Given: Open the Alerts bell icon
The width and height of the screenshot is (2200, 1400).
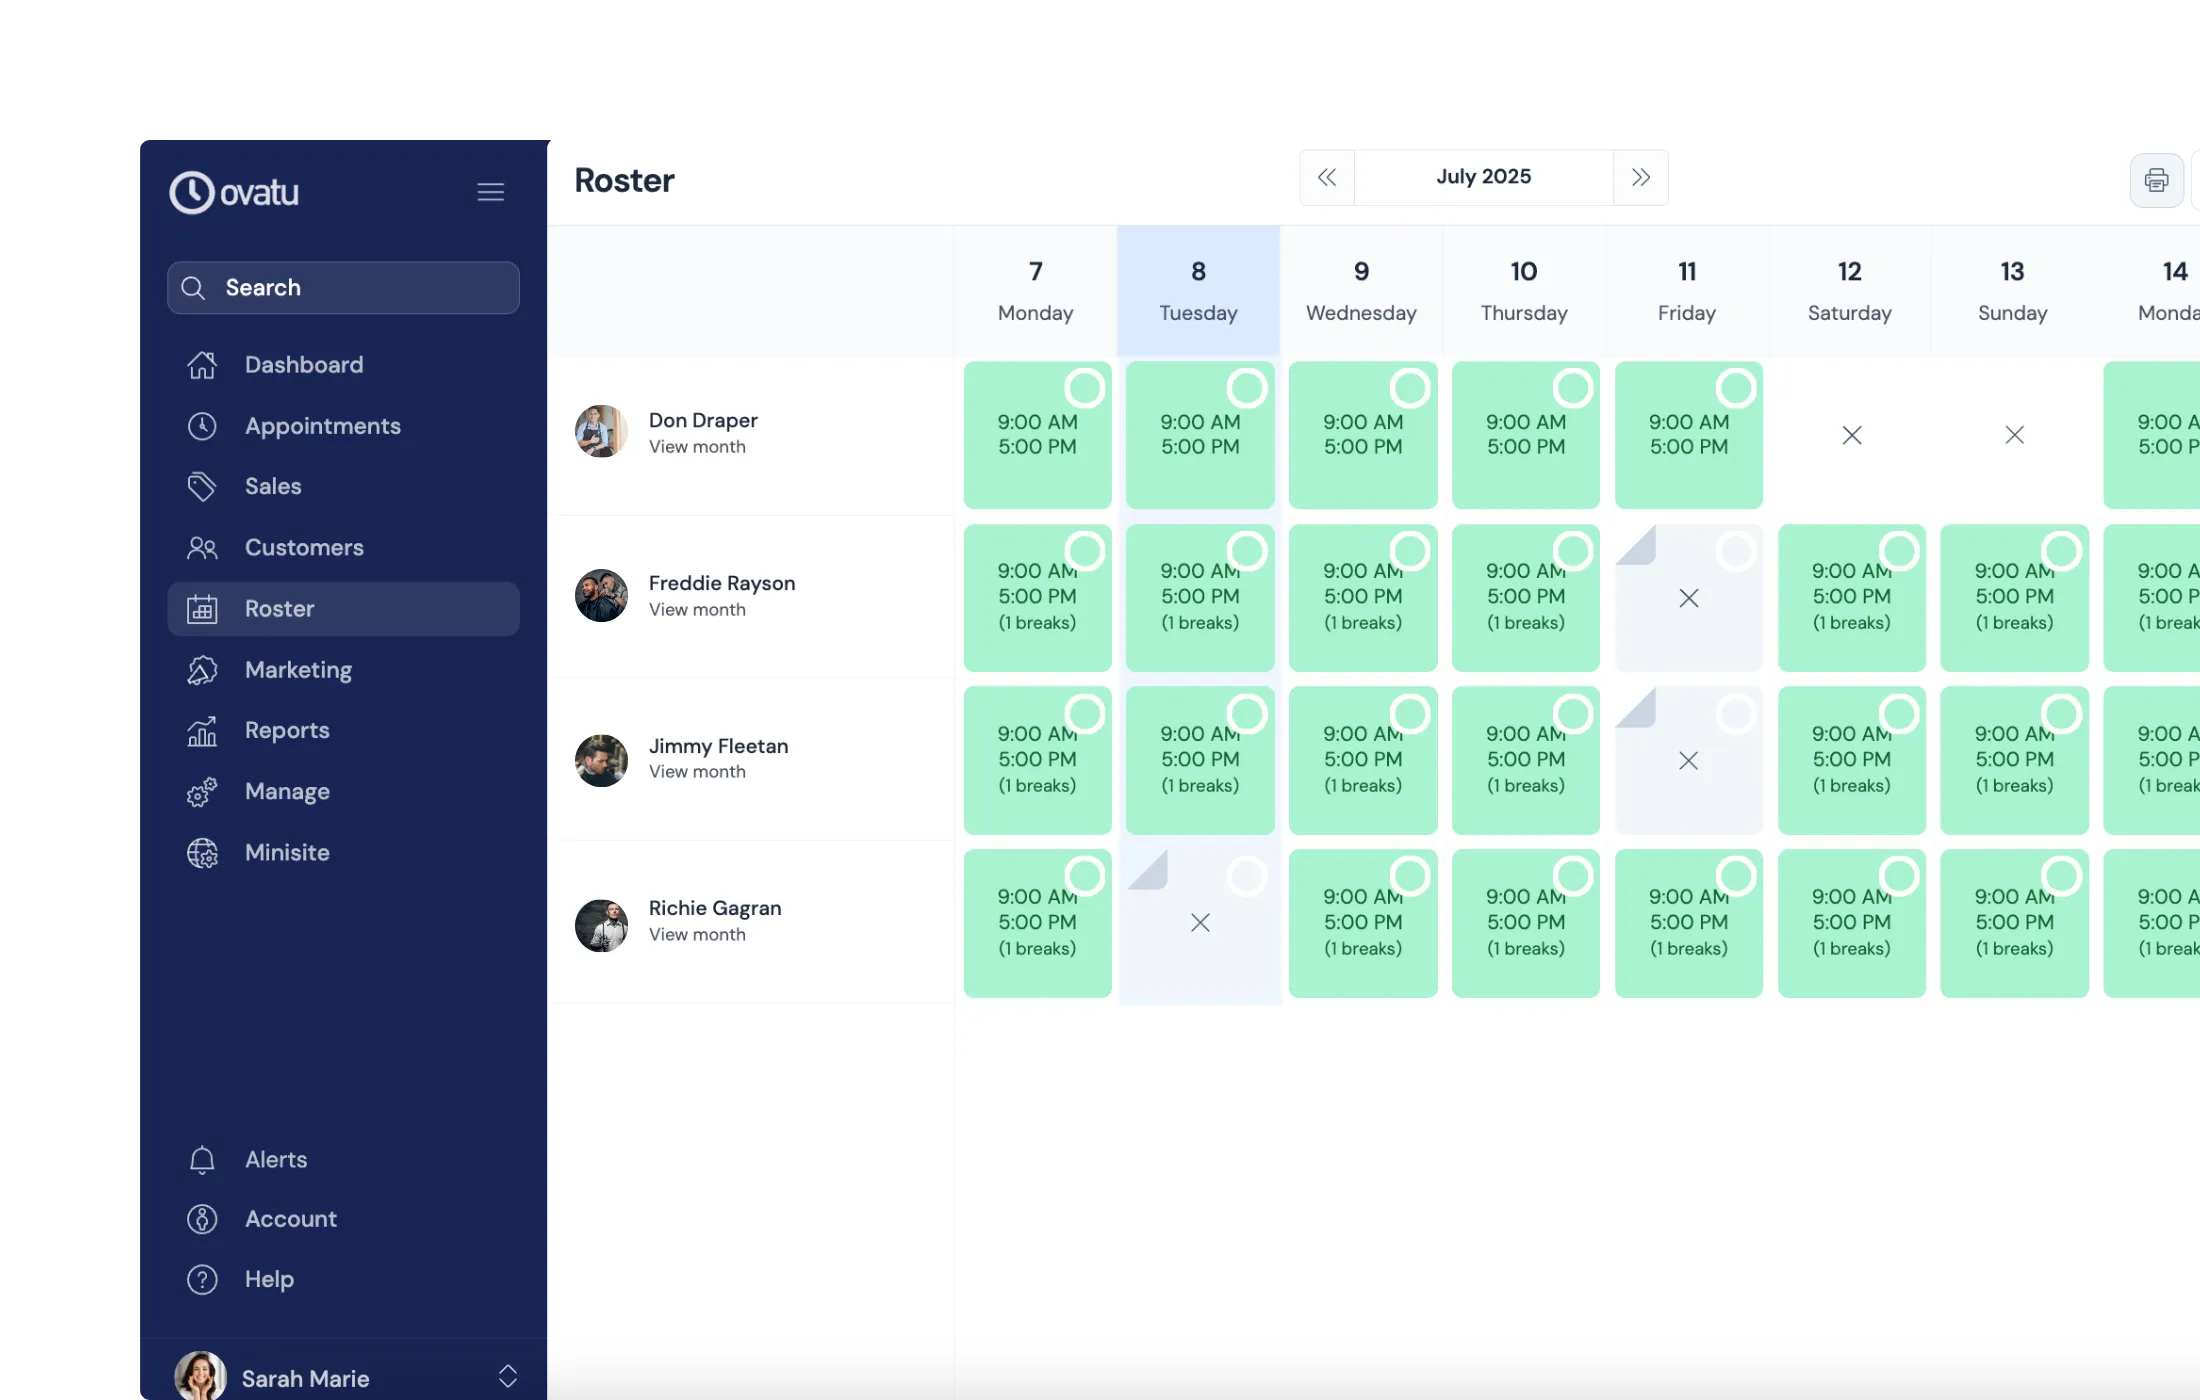Looking at the screenshot, I should point(203,1159).
